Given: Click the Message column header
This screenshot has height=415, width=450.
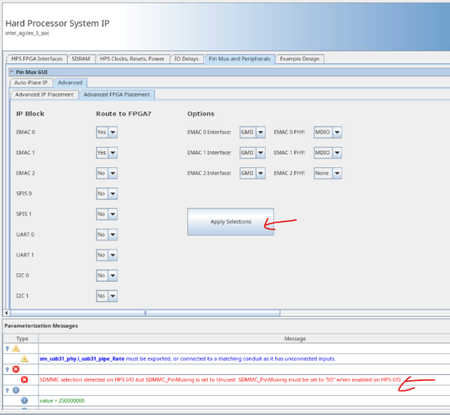Looking at the screenshot, I should (x=295, y=339).
